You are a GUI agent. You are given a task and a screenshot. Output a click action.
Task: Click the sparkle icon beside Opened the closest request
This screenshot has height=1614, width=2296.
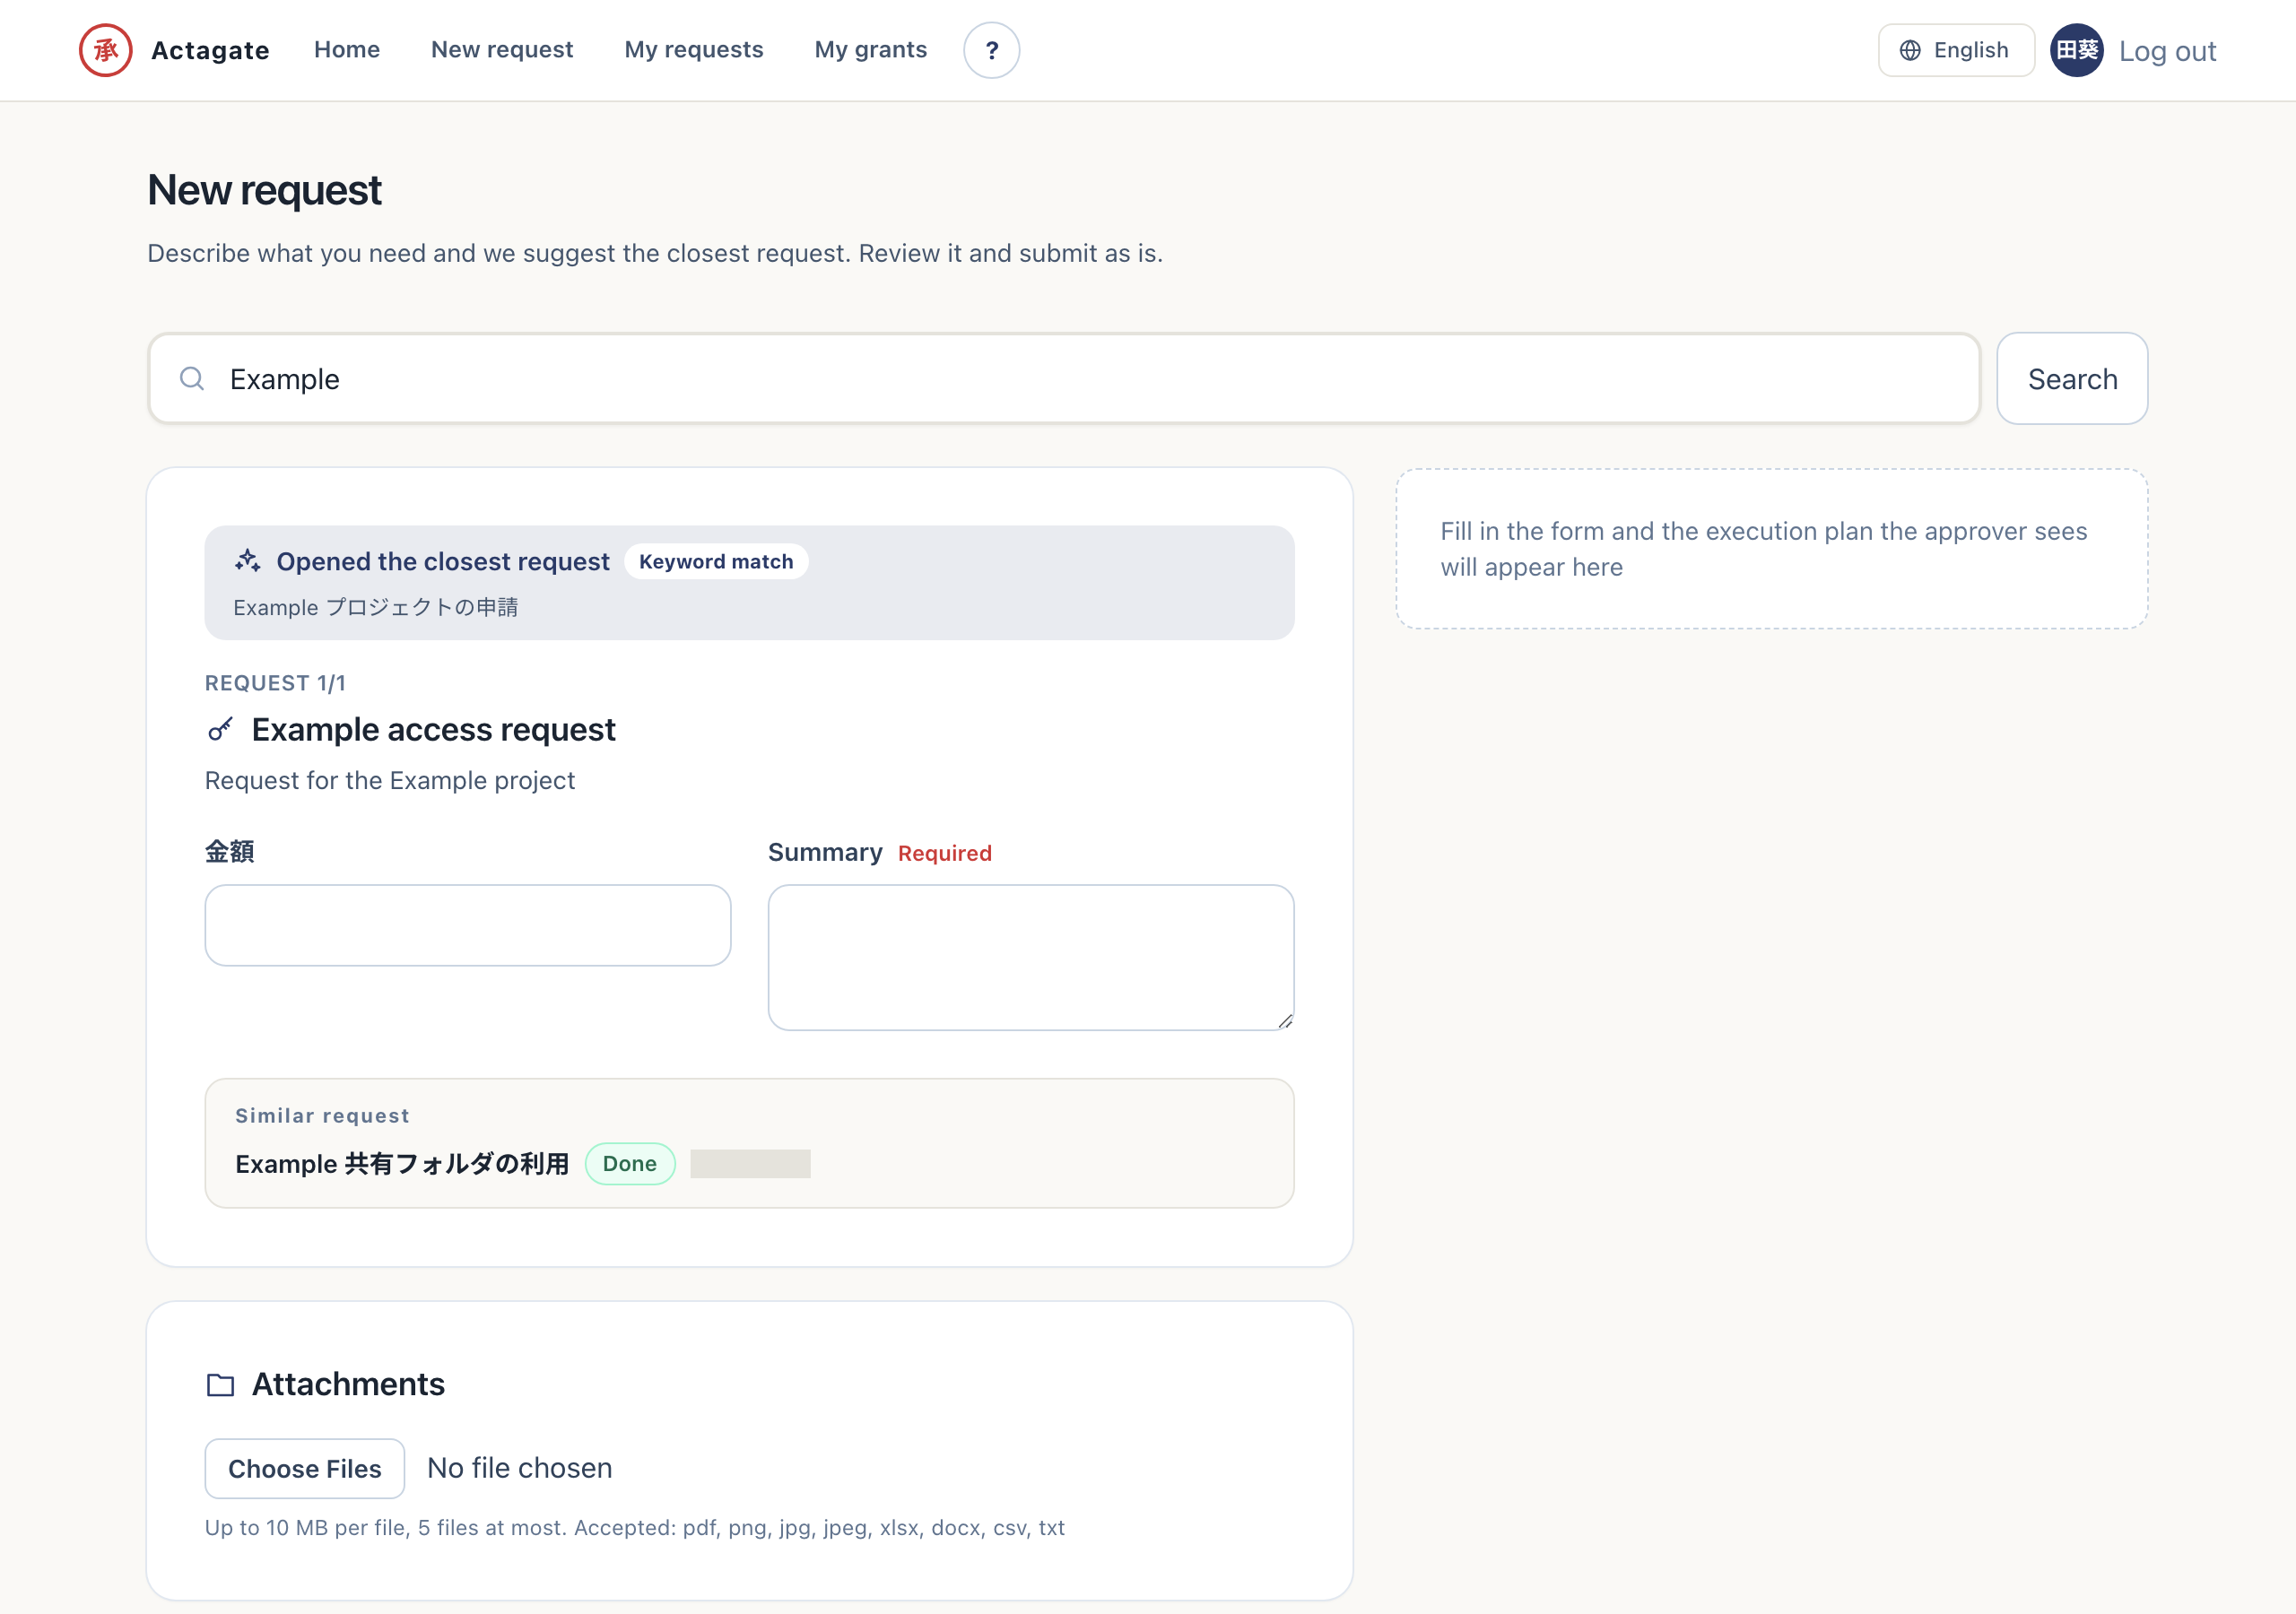[x=248, y=561]
